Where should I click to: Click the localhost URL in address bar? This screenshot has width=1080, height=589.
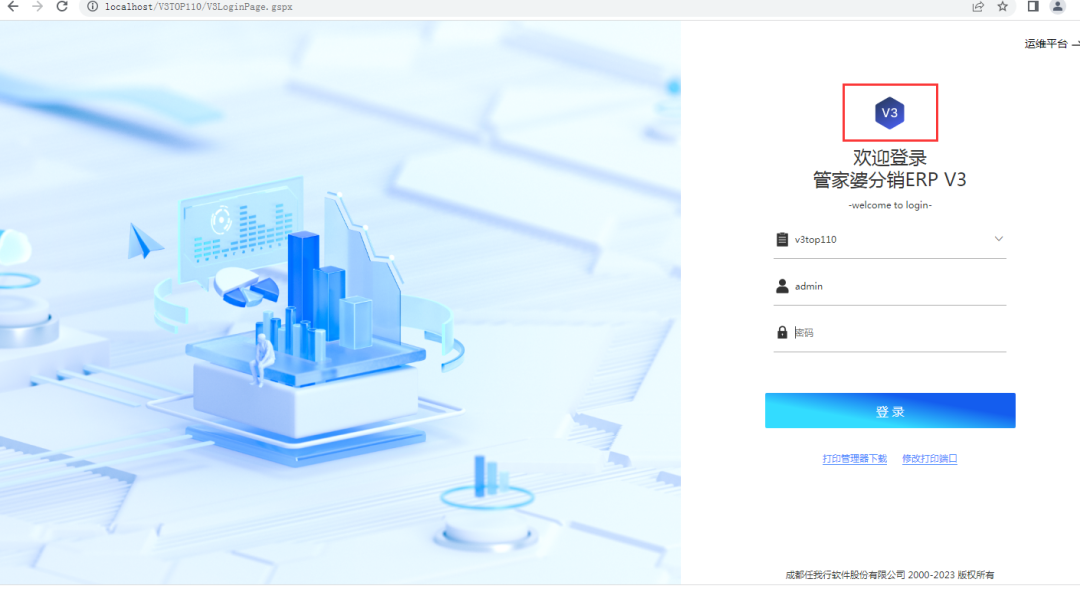click(198, 7)
